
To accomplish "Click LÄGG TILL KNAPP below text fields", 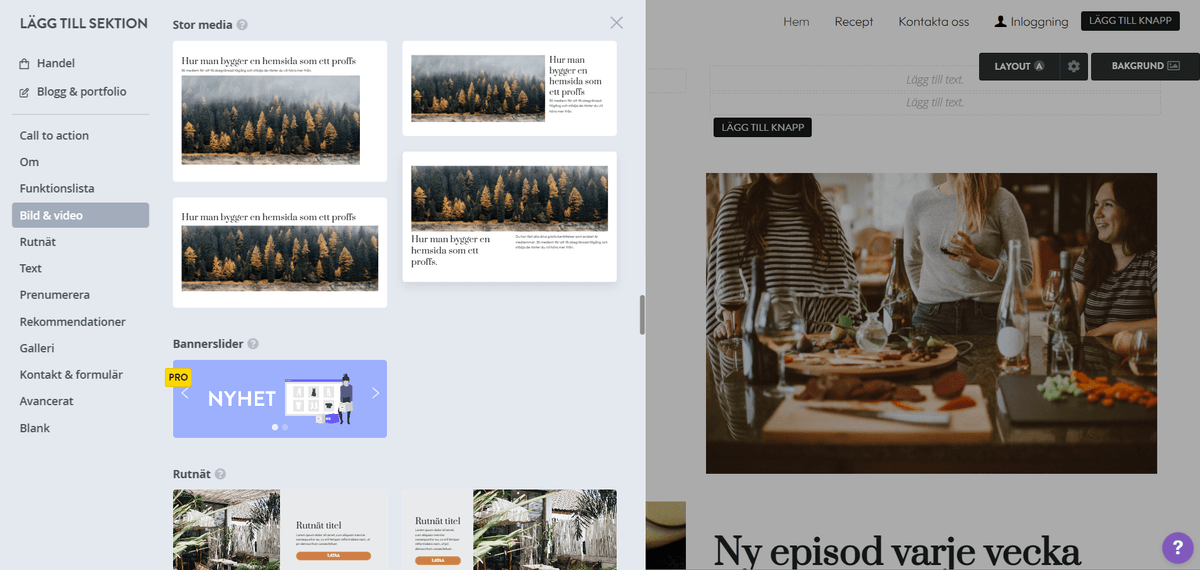I will click(x=762, y=127).
